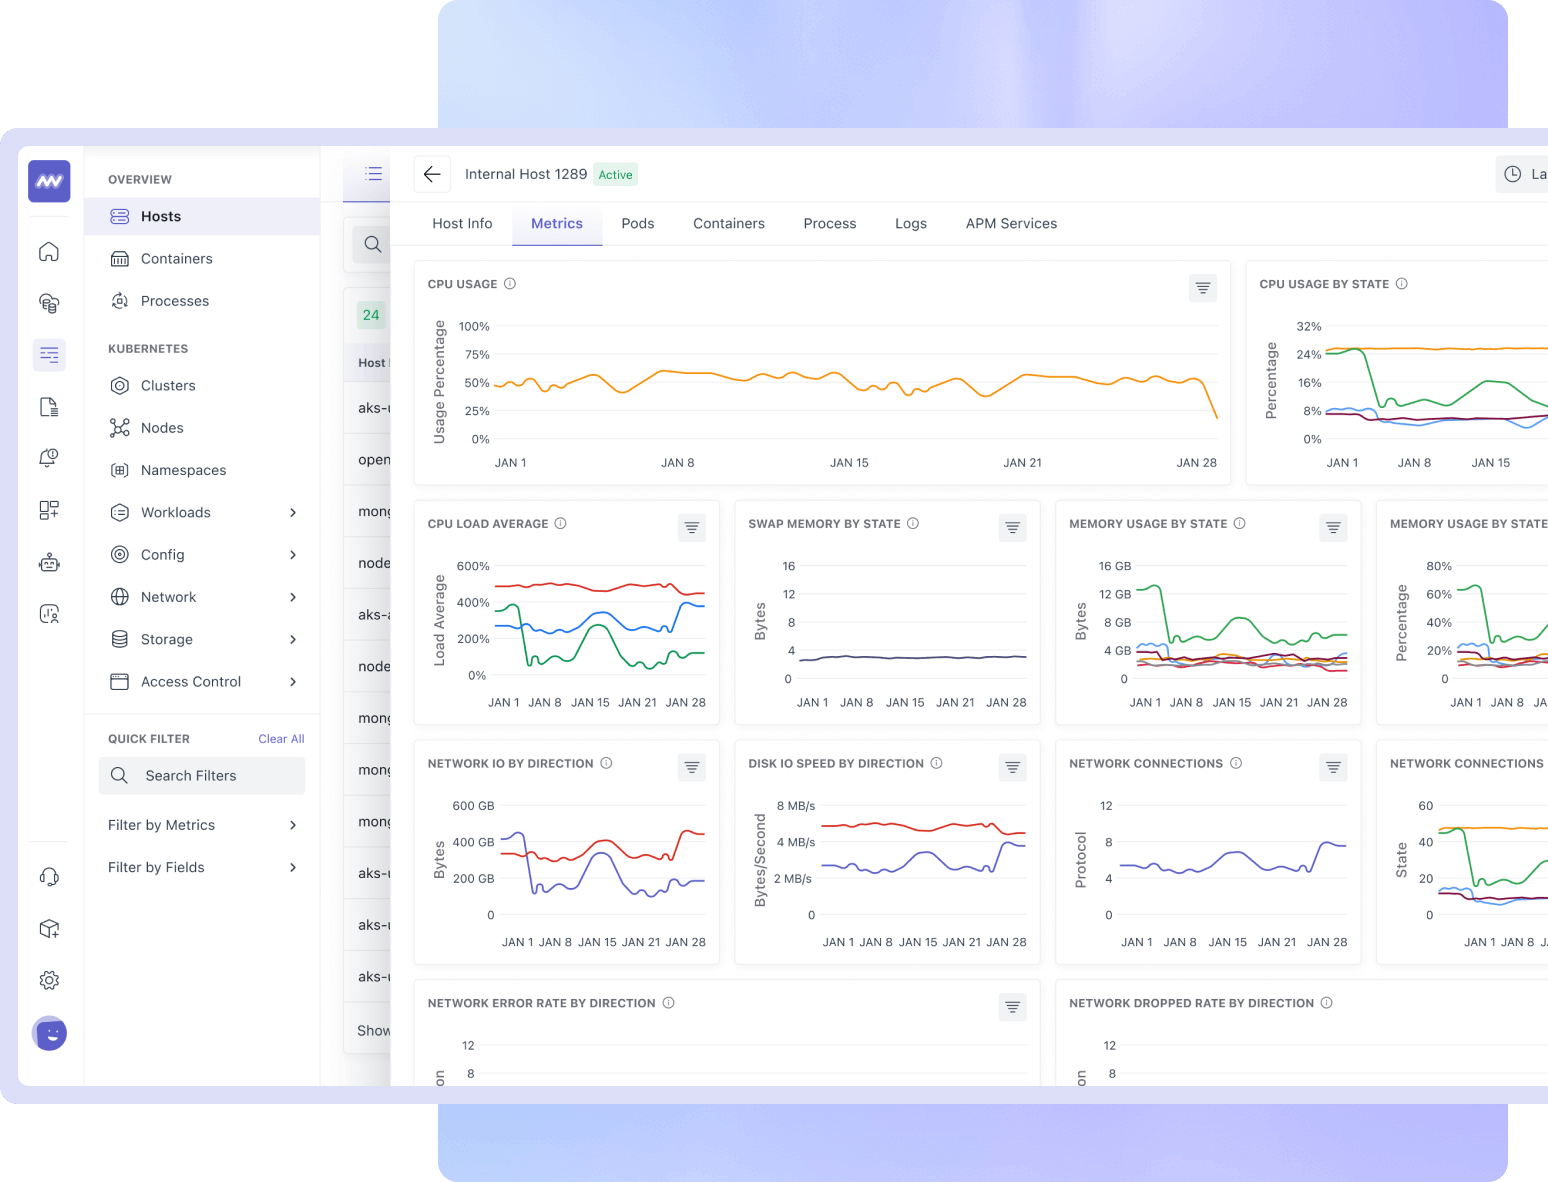Click the filter icon on CPU Load Average
The height and width of the screenshot is (1182, 1548).
(691, 528)
